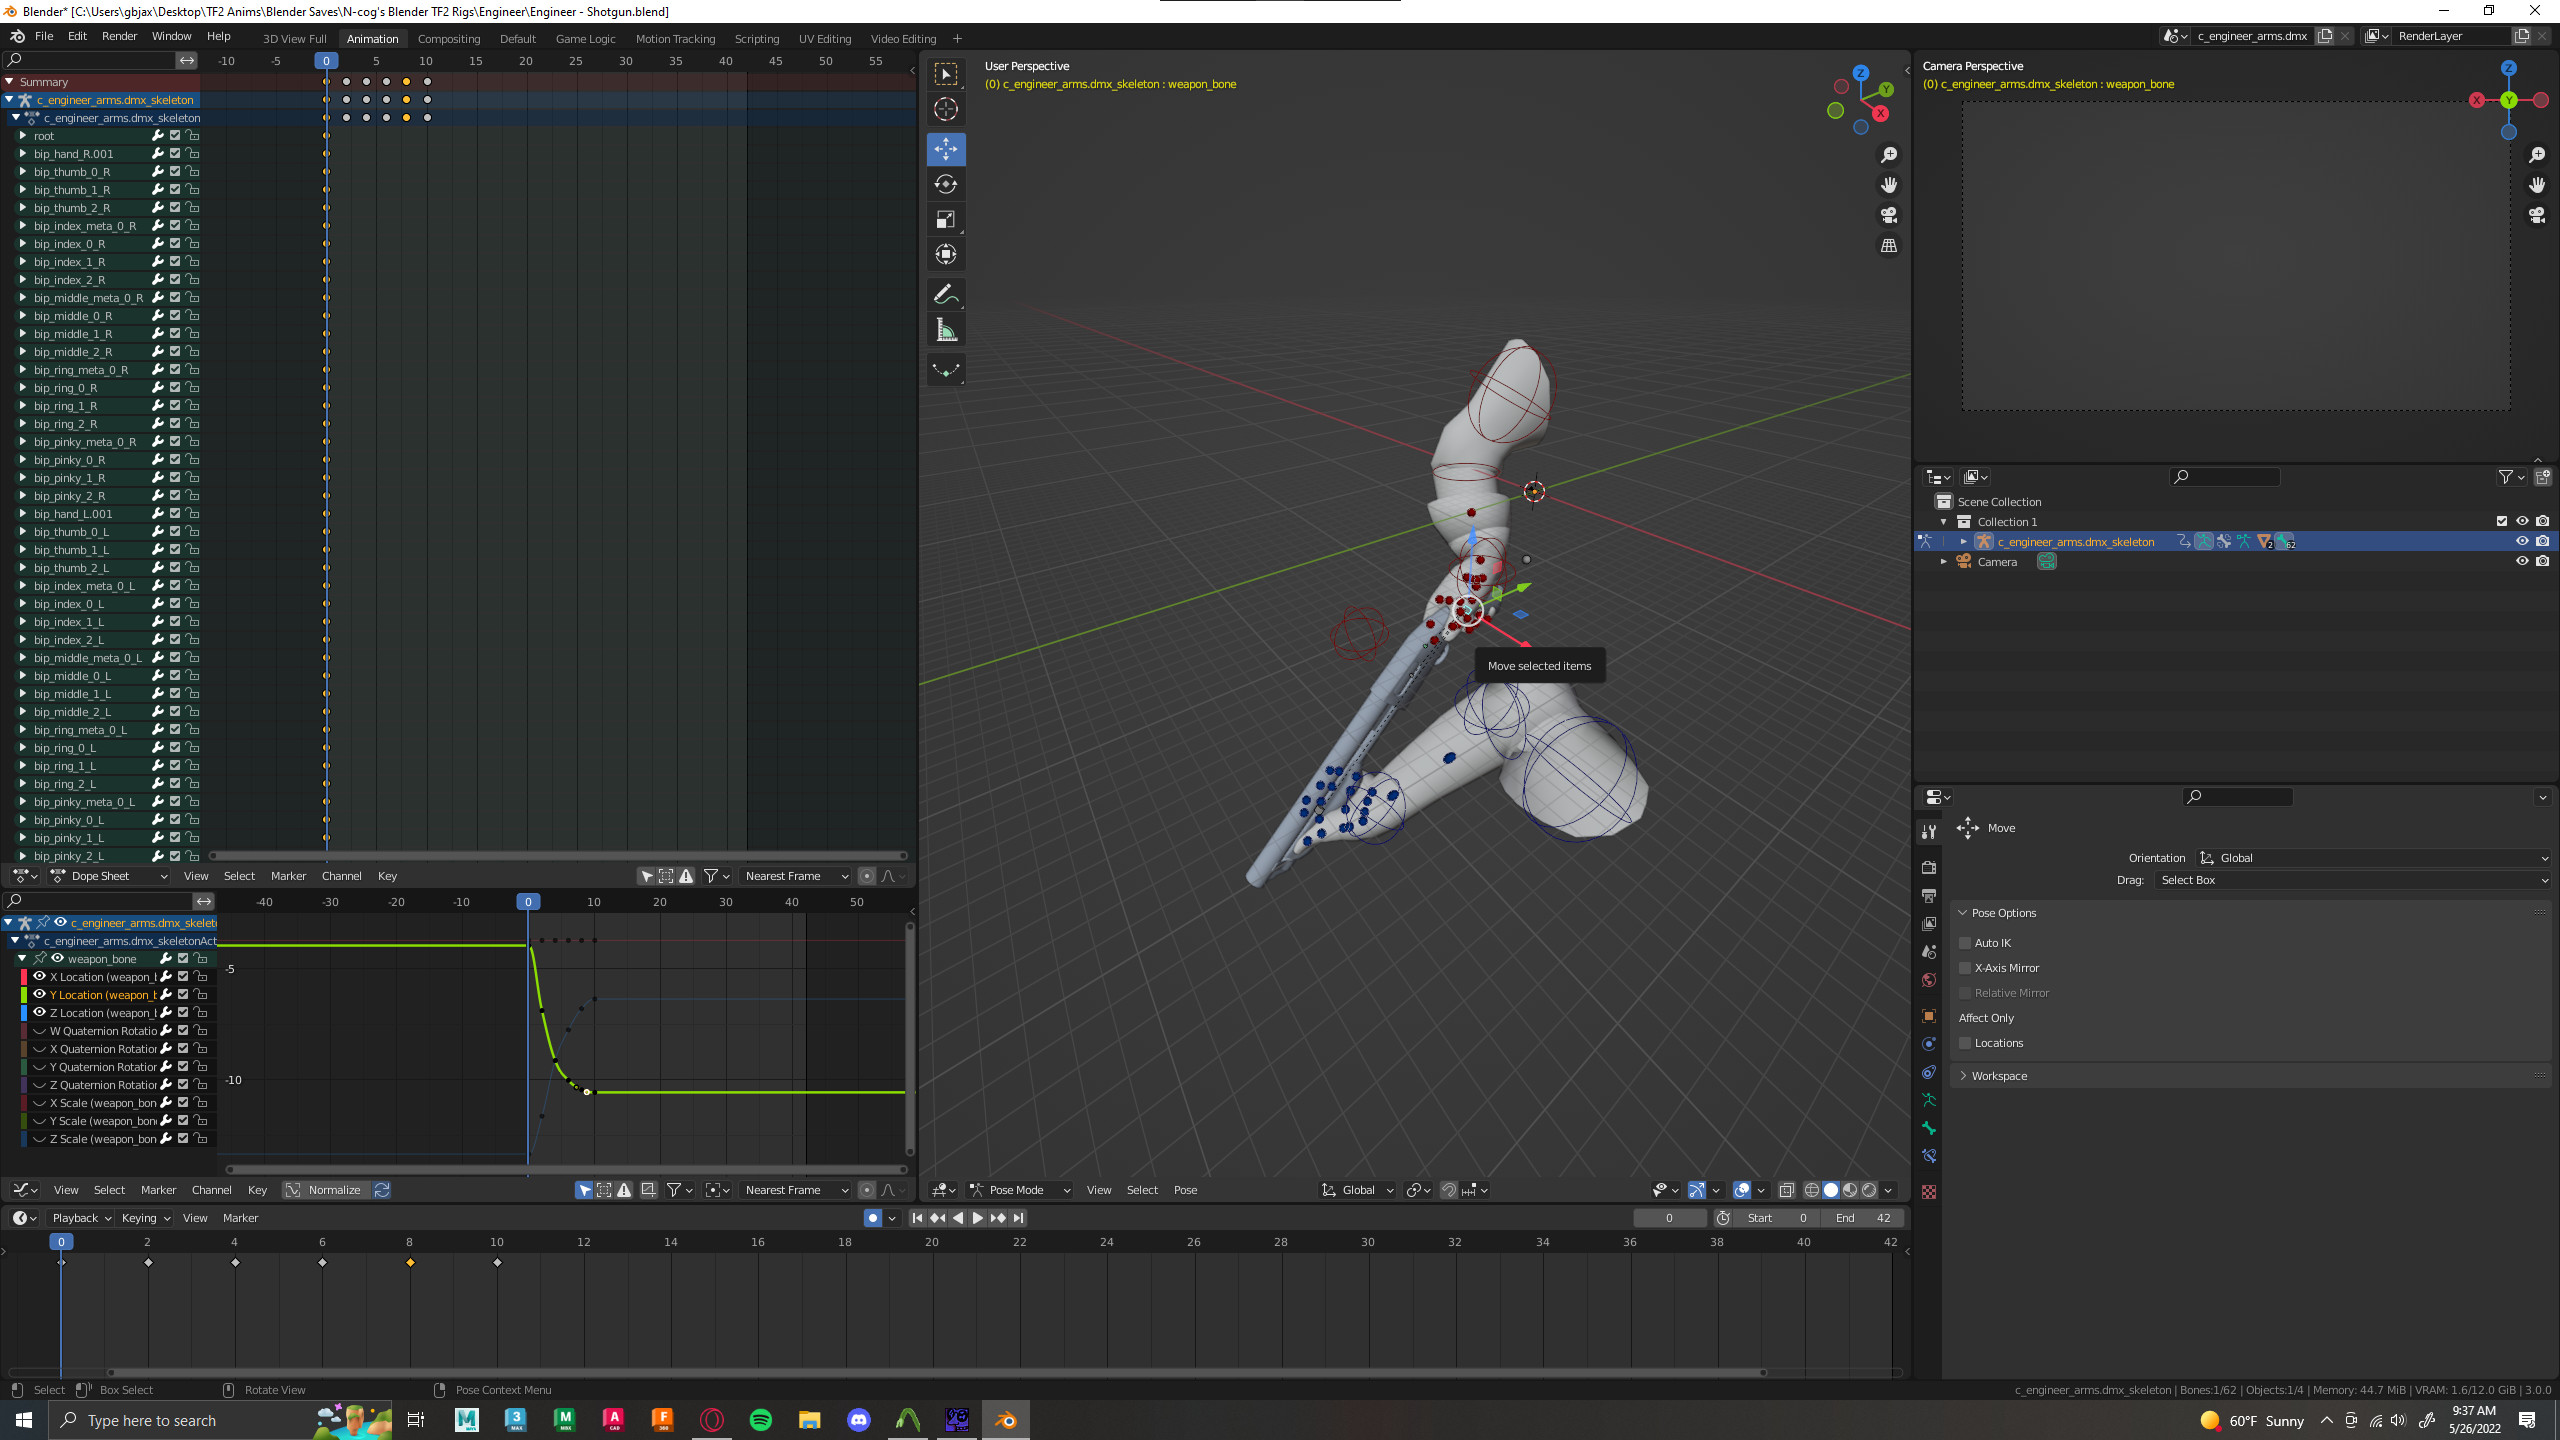Open the Render menu

119,35
